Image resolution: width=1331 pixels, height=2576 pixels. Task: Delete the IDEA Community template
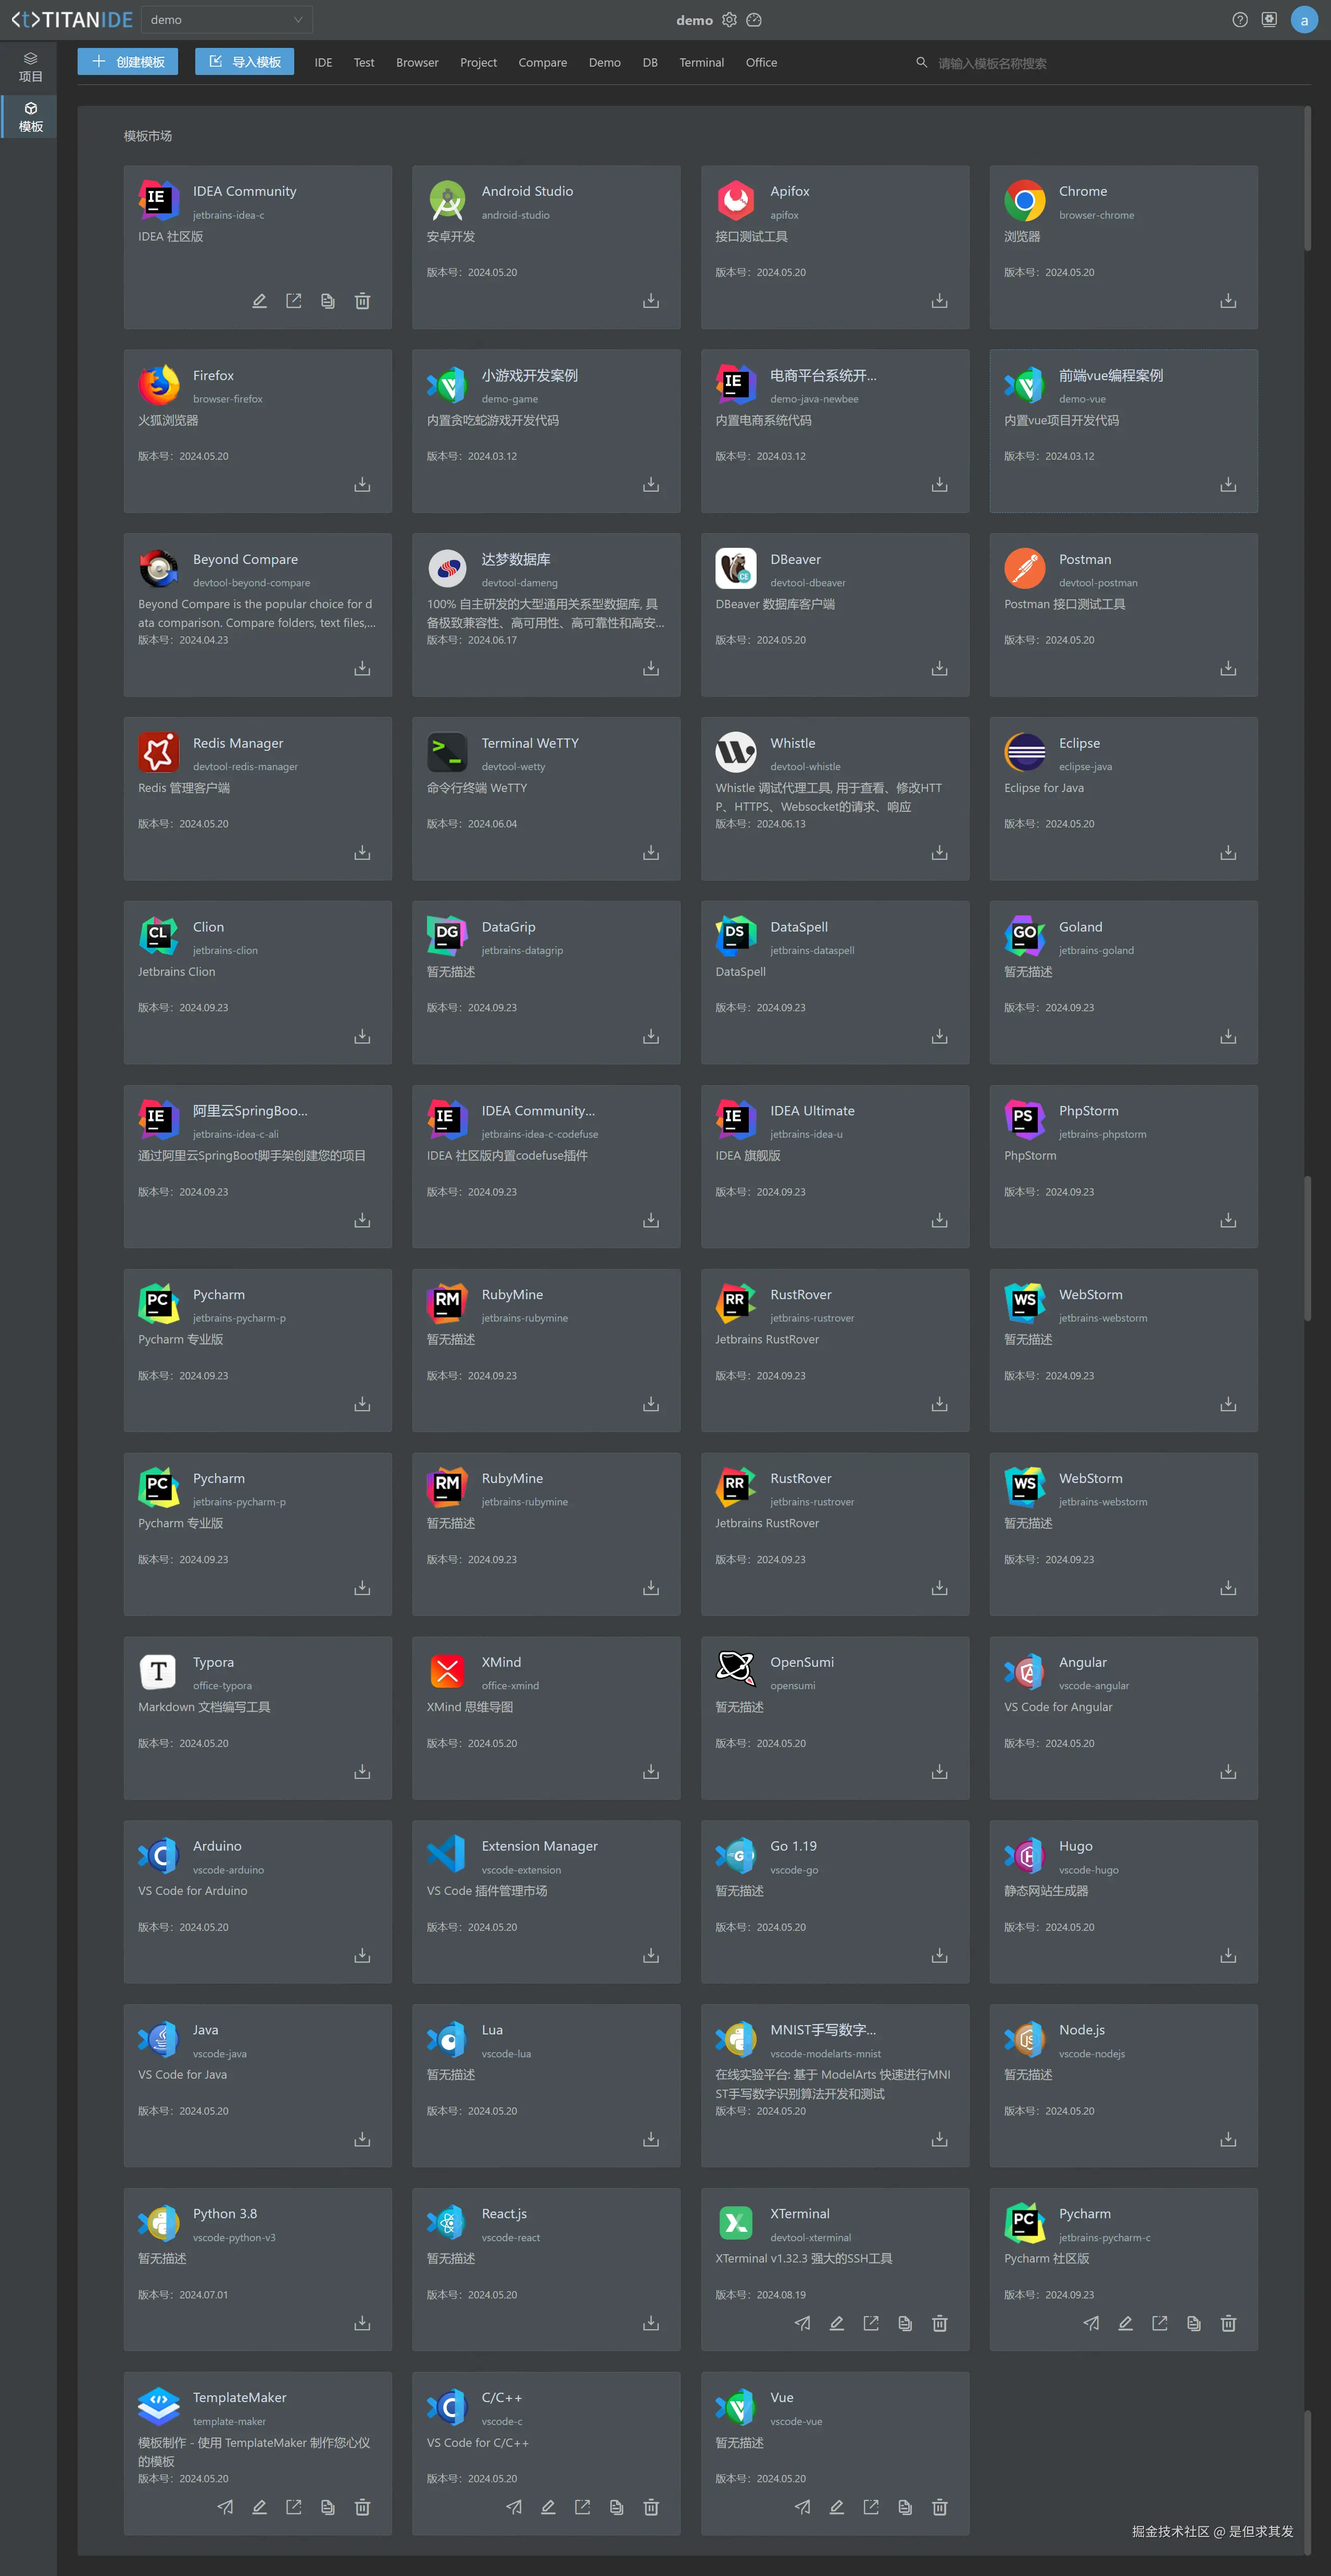363,301
